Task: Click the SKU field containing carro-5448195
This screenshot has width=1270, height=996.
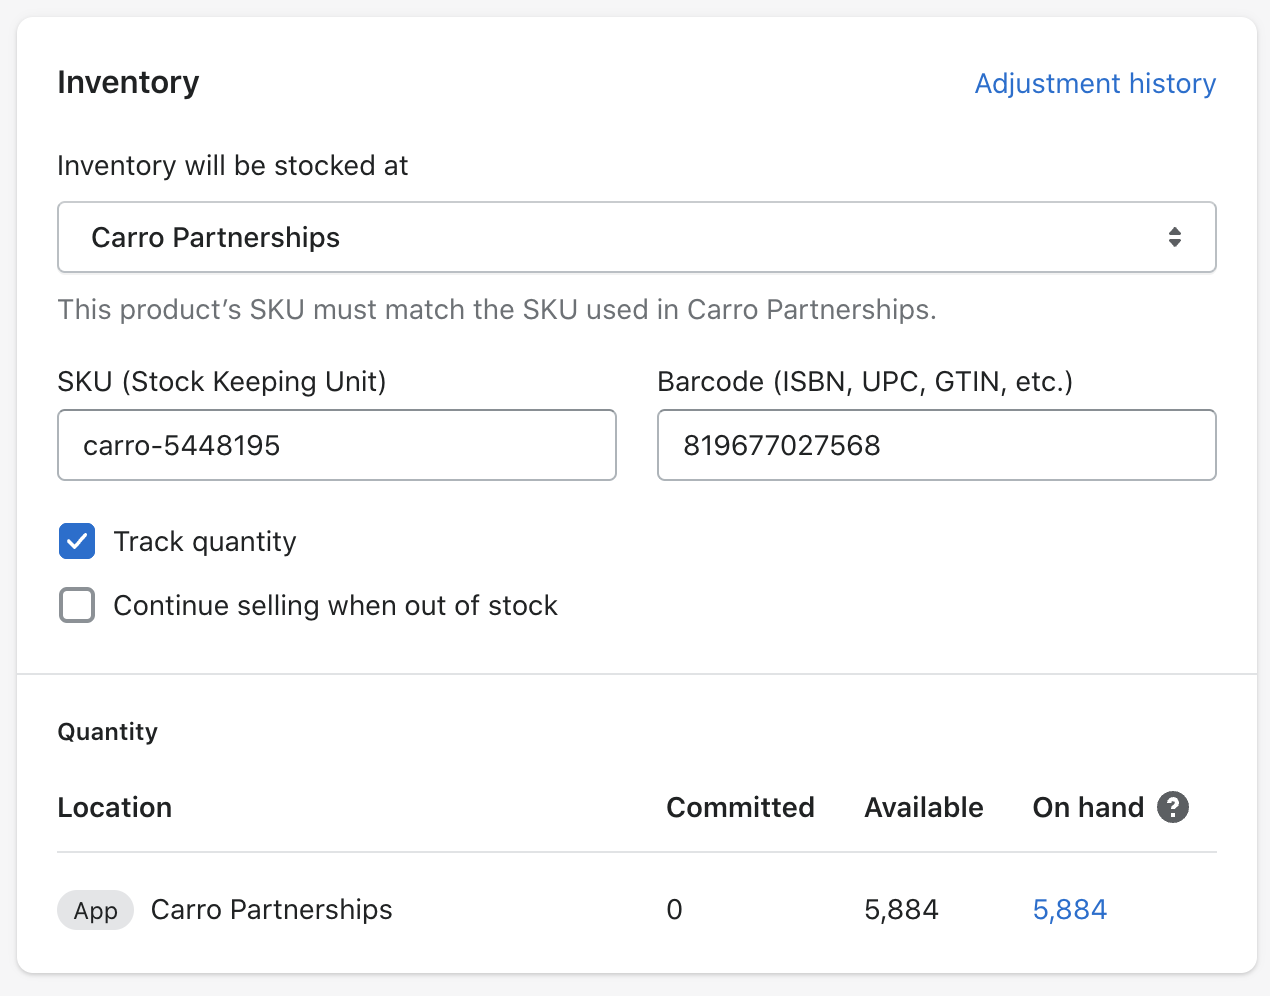Action: (x=336, y=445)
